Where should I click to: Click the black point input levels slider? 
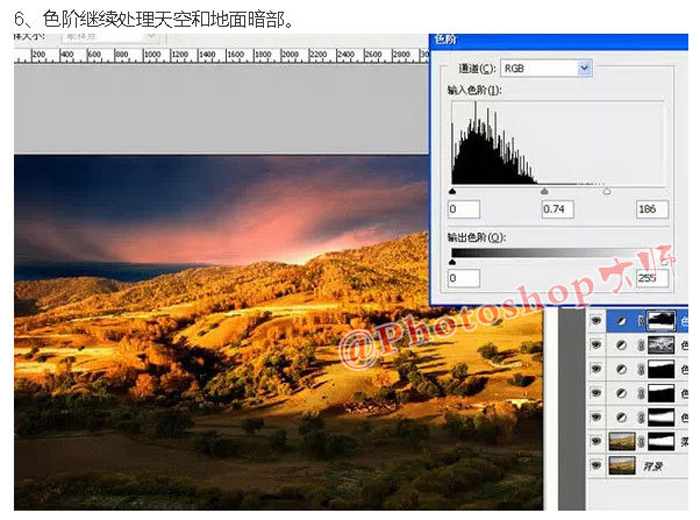pyautogui.click(x=453, y=190)
